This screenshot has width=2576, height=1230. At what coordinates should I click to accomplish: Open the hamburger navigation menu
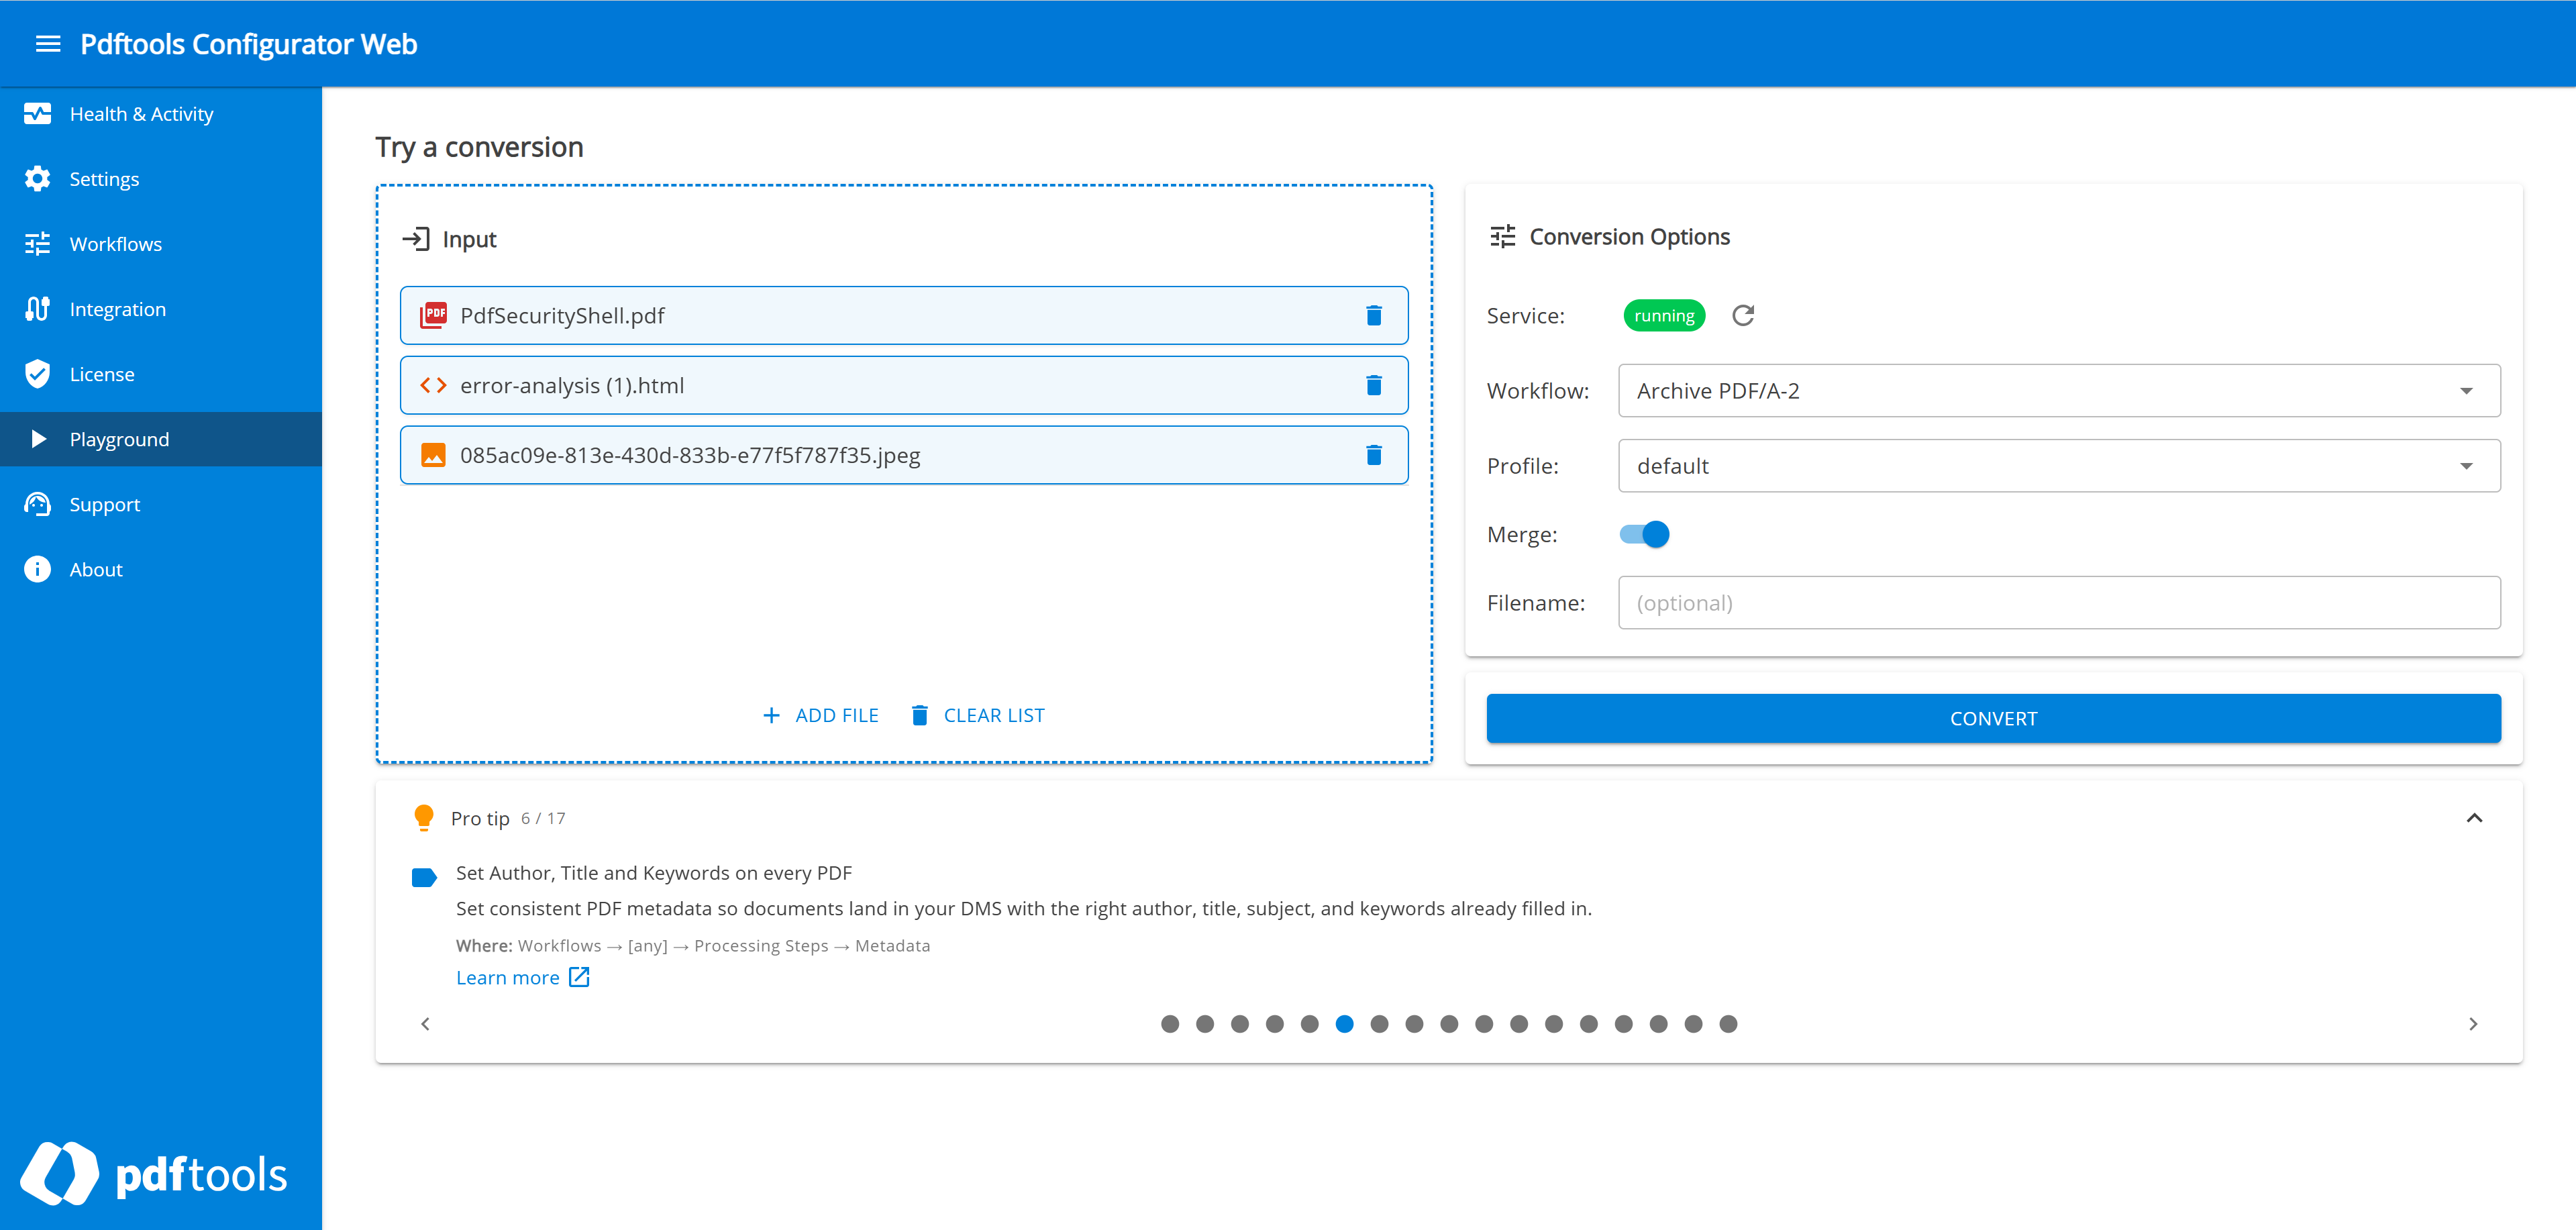[48, 44]
